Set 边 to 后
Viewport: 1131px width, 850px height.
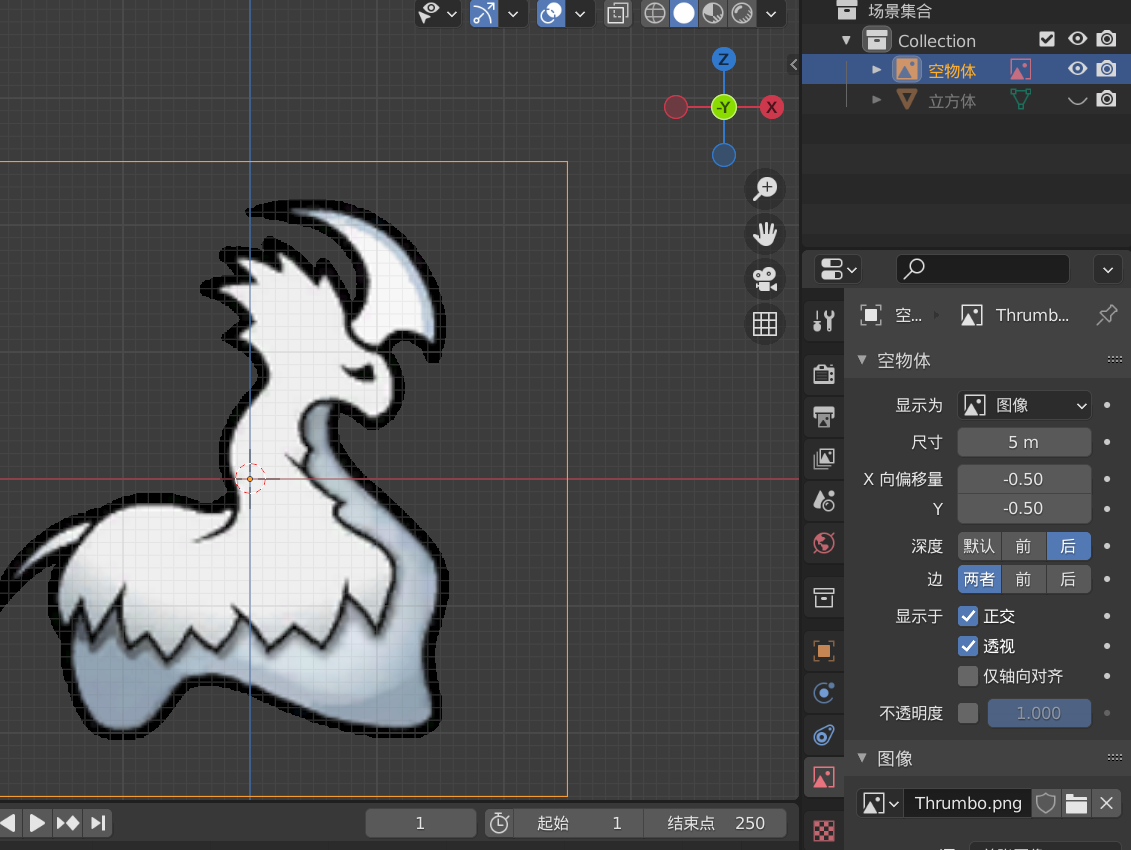point(1068,579)
